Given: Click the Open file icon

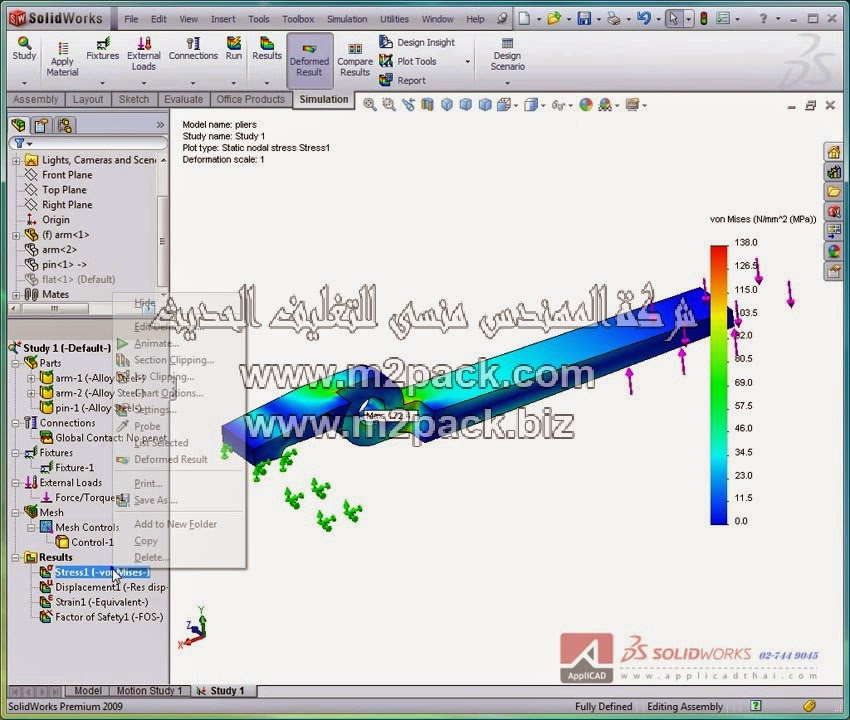Looking at the screenshot, I should click(x=553, y=19).
